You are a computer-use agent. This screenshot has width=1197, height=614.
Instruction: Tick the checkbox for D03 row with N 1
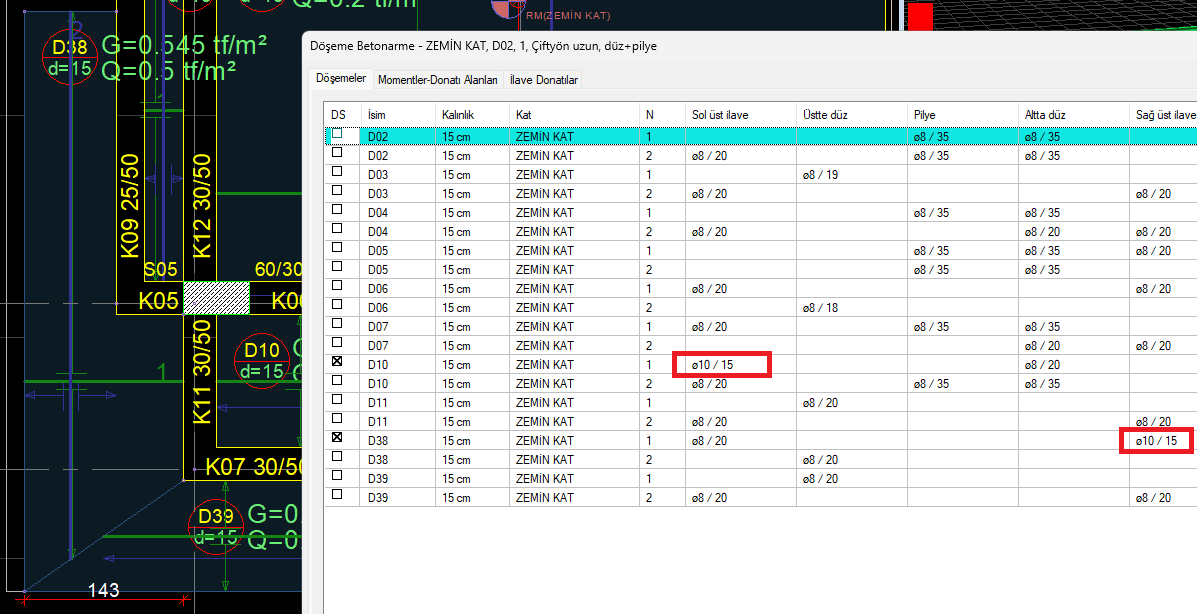337,172
